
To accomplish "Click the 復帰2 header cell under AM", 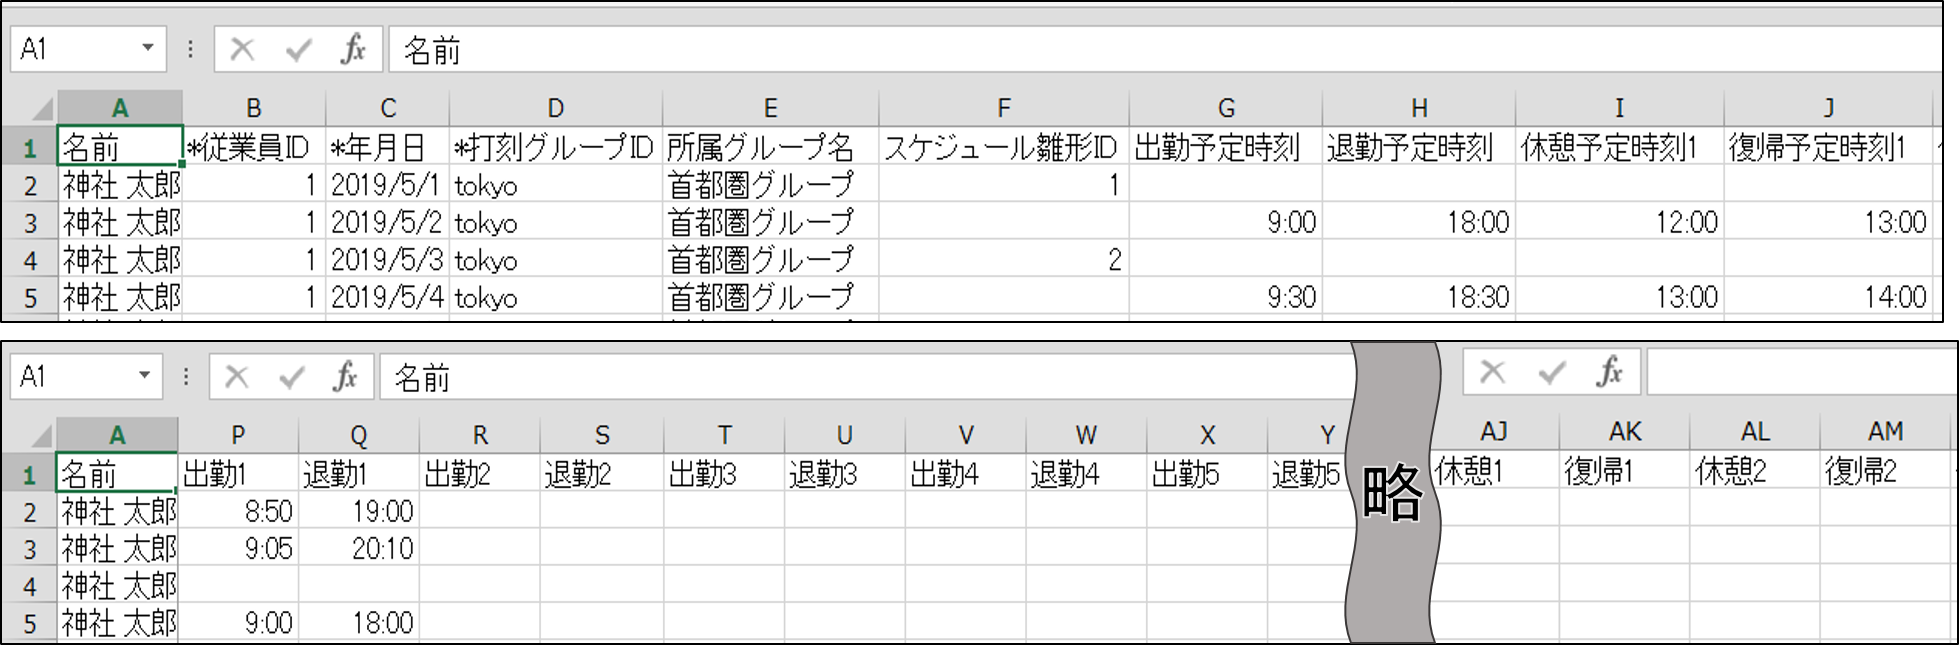I will click(1885, 470).
